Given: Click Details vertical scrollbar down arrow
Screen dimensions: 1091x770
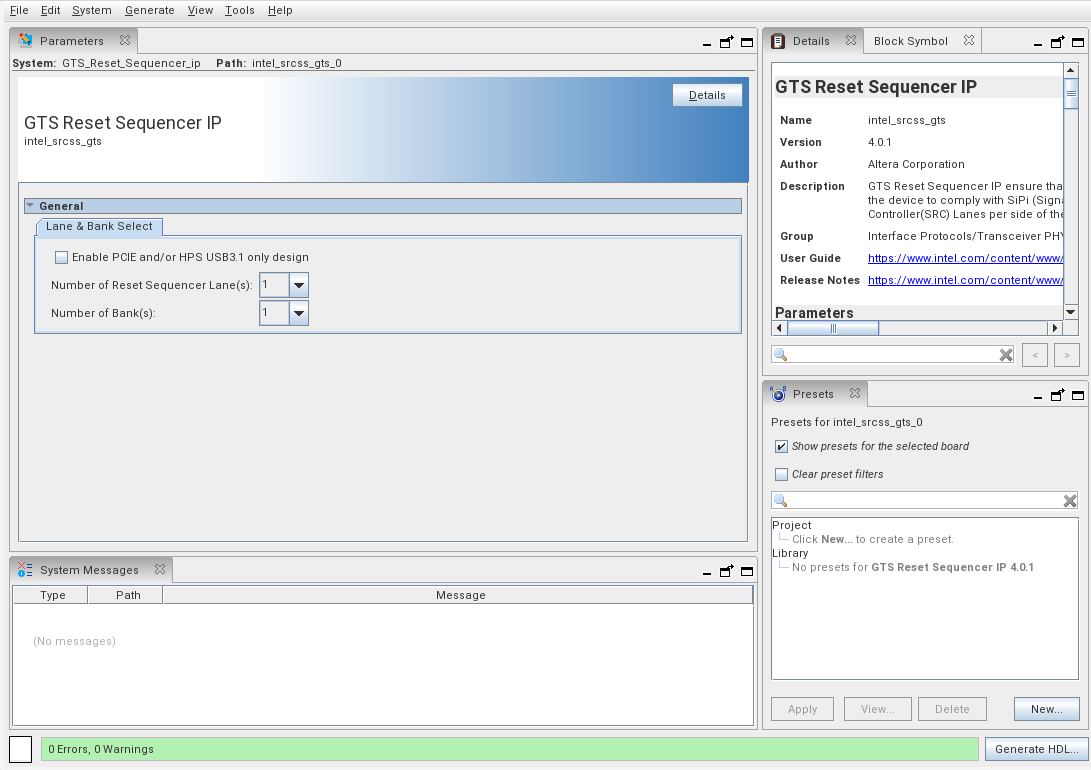Looking at the screenshot, I should point(1071,312).
